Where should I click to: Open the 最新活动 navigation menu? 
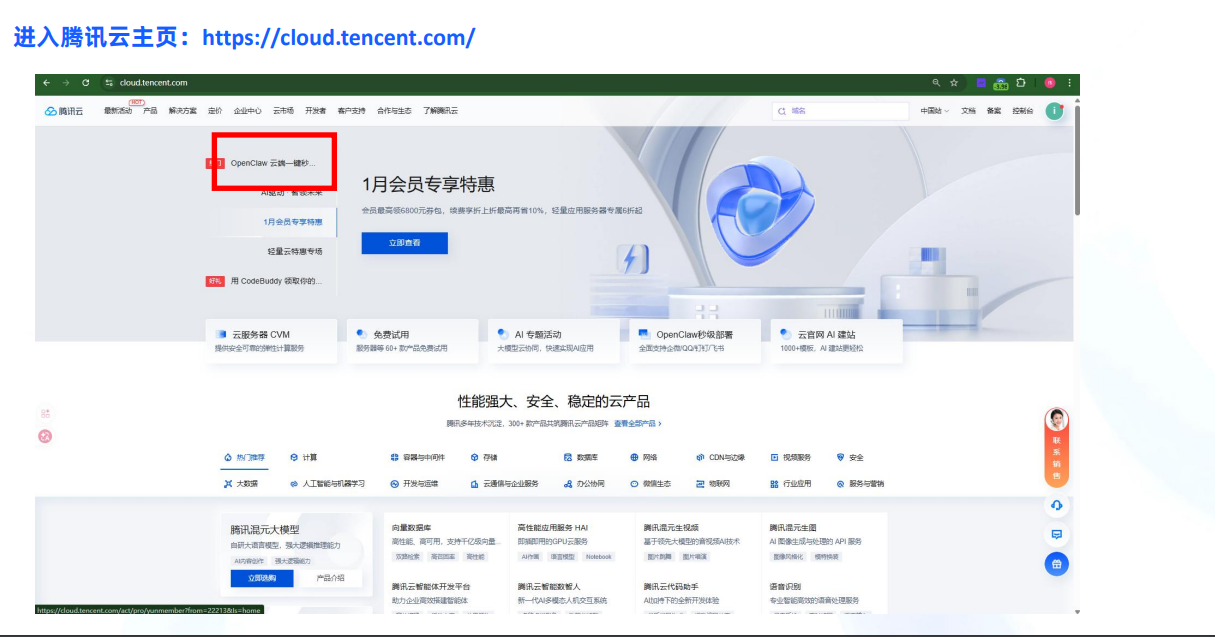118,111
